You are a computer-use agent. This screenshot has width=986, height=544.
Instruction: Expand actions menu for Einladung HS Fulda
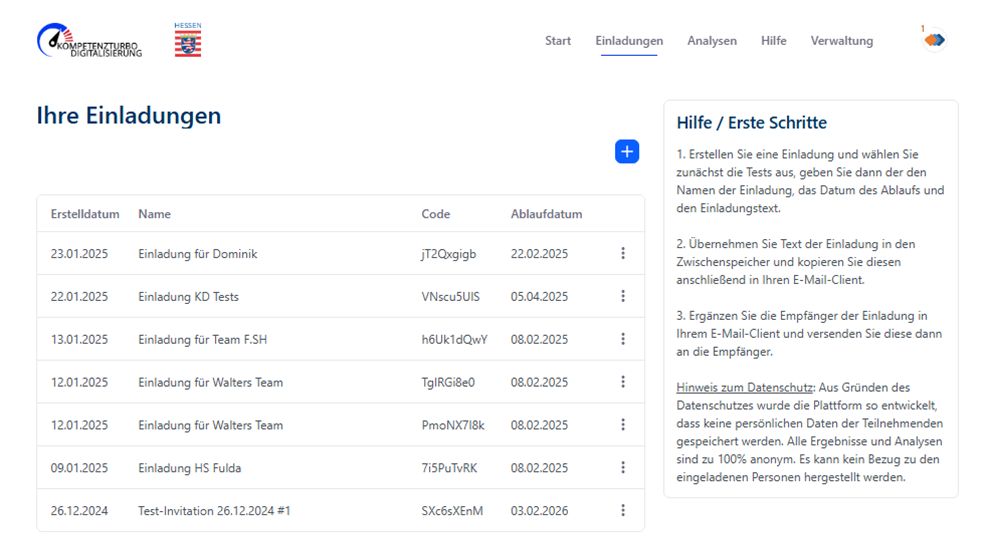[623, 468]
